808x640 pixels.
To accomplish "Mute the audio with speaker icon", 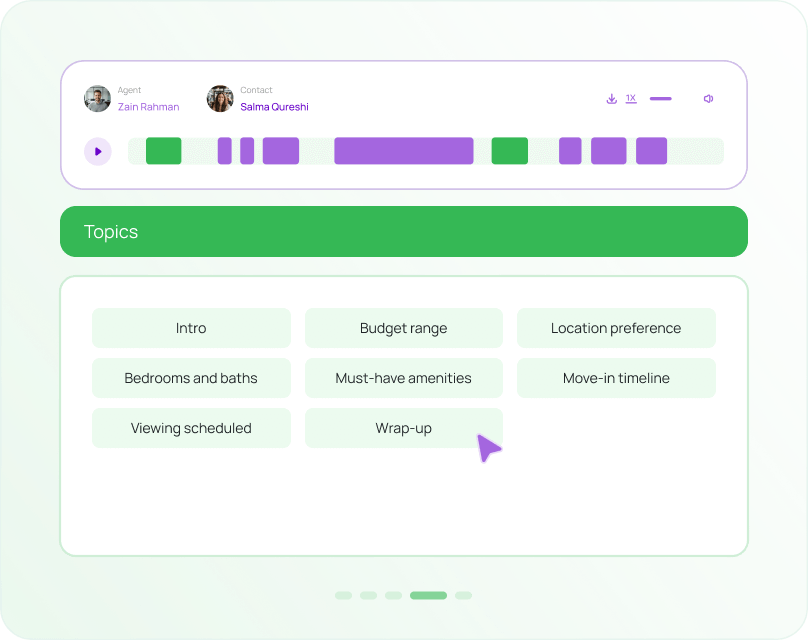I will tap(708, 99).
